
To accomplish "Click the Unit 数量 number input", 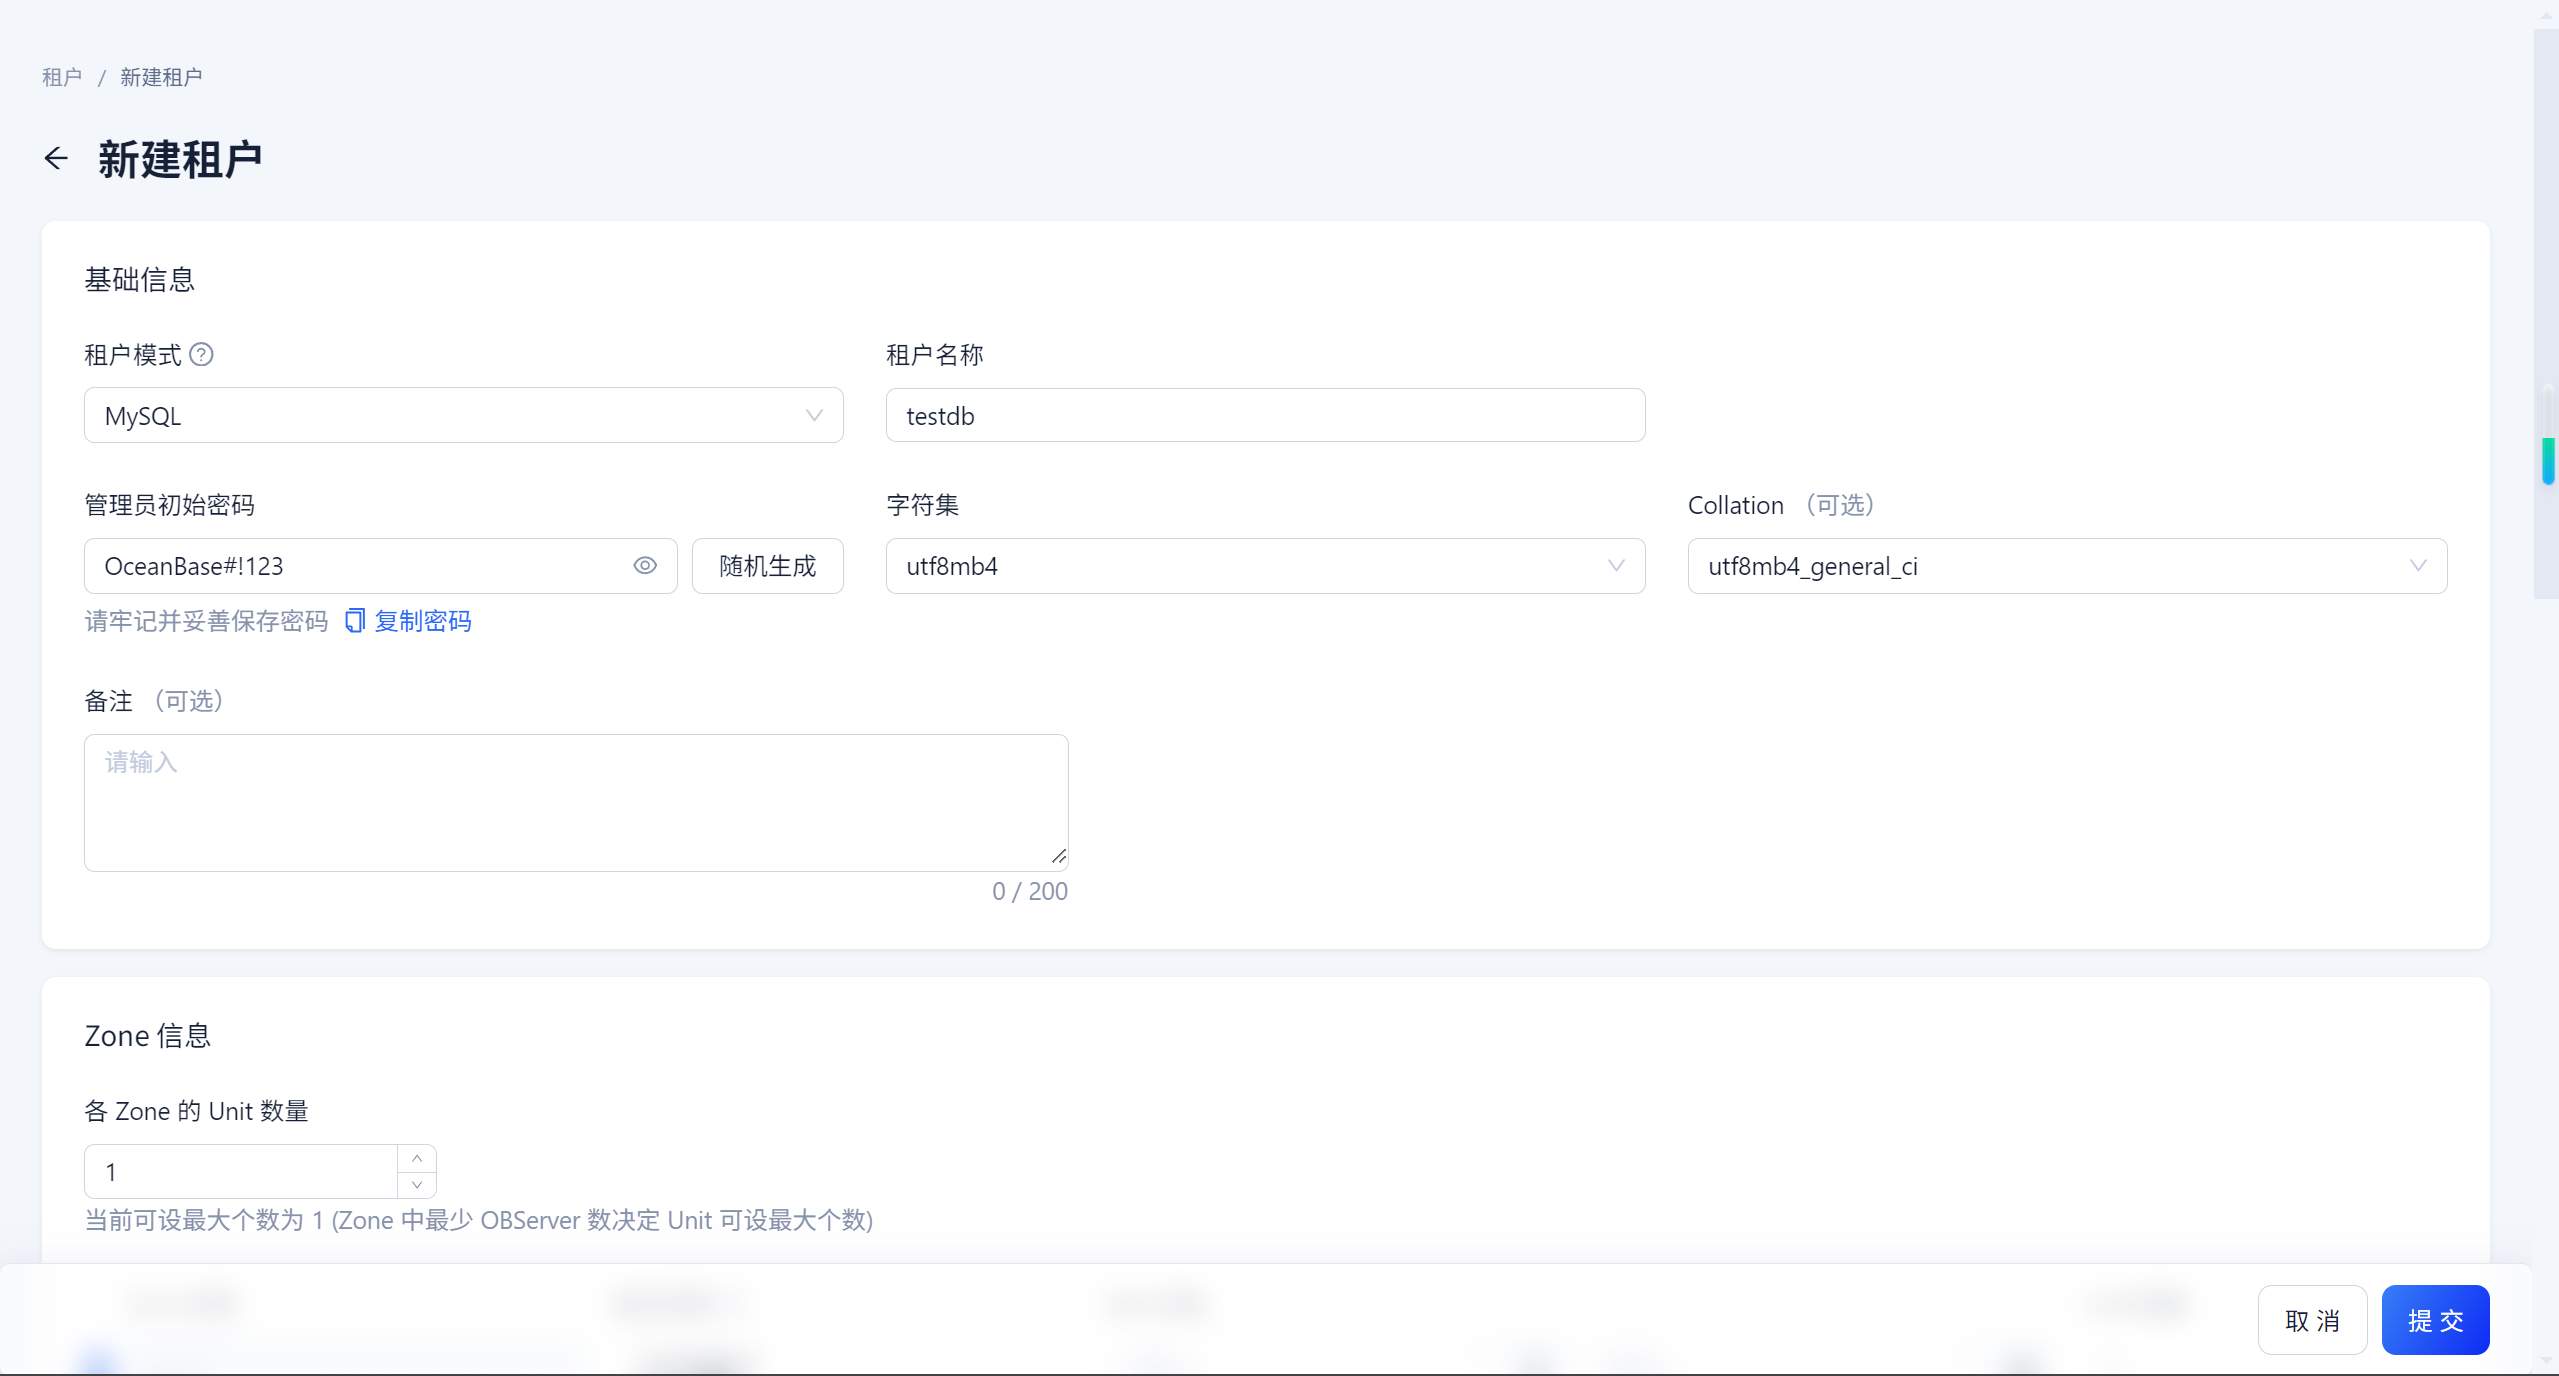I will point(240,1172).
